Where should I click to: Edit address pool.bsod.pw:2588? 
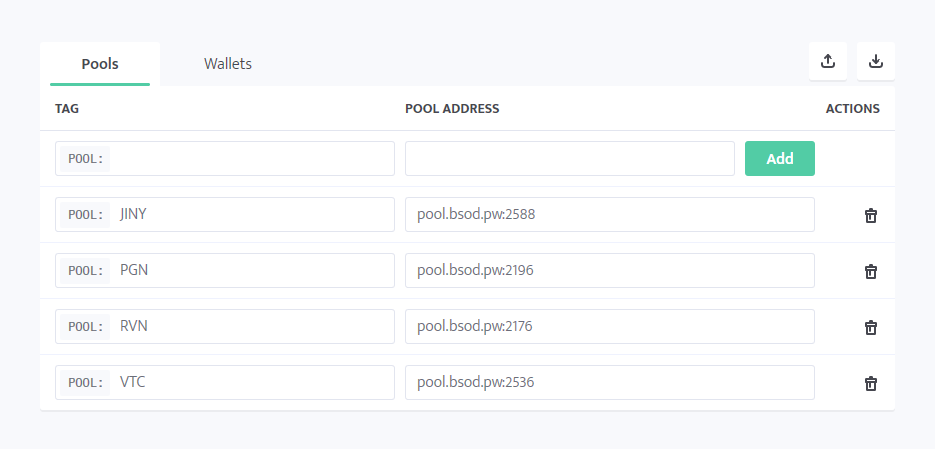[610, 215]
